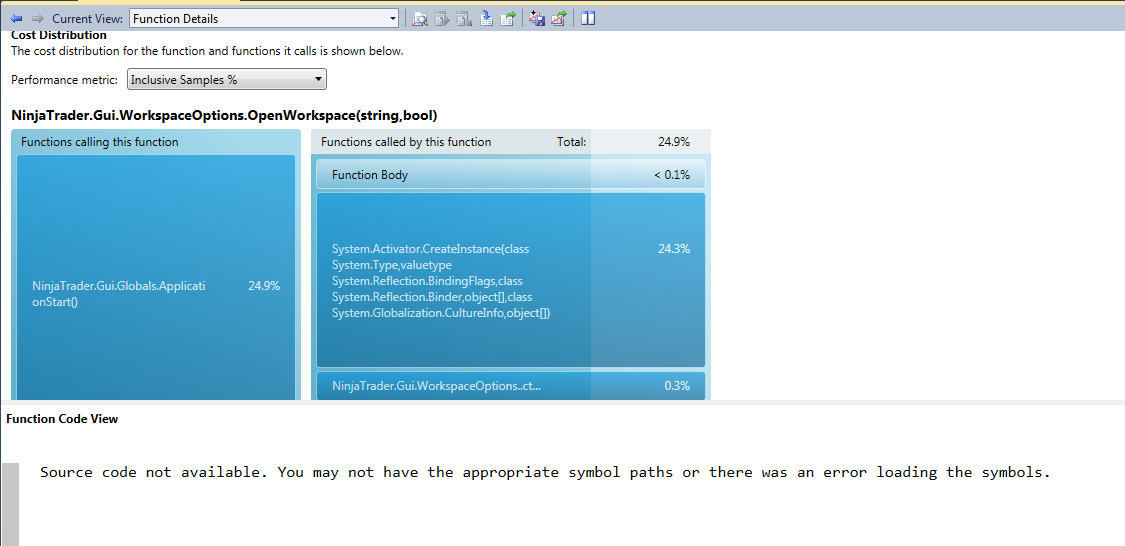Click the gray code-view margin strip
This screenshot has width=1125, height=546.
pyautogui.click(x=10, y=504)
